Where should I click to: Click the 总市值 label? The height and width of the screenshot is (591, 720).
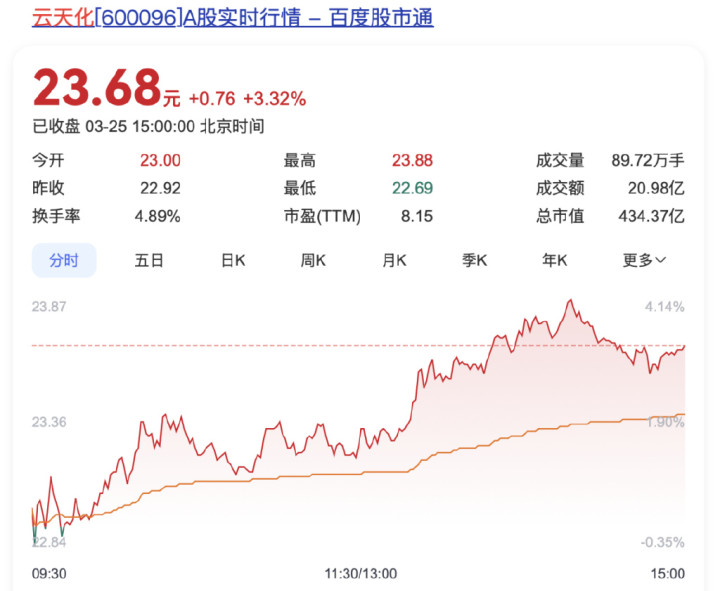pyautogui.click(x=560, y=216)
